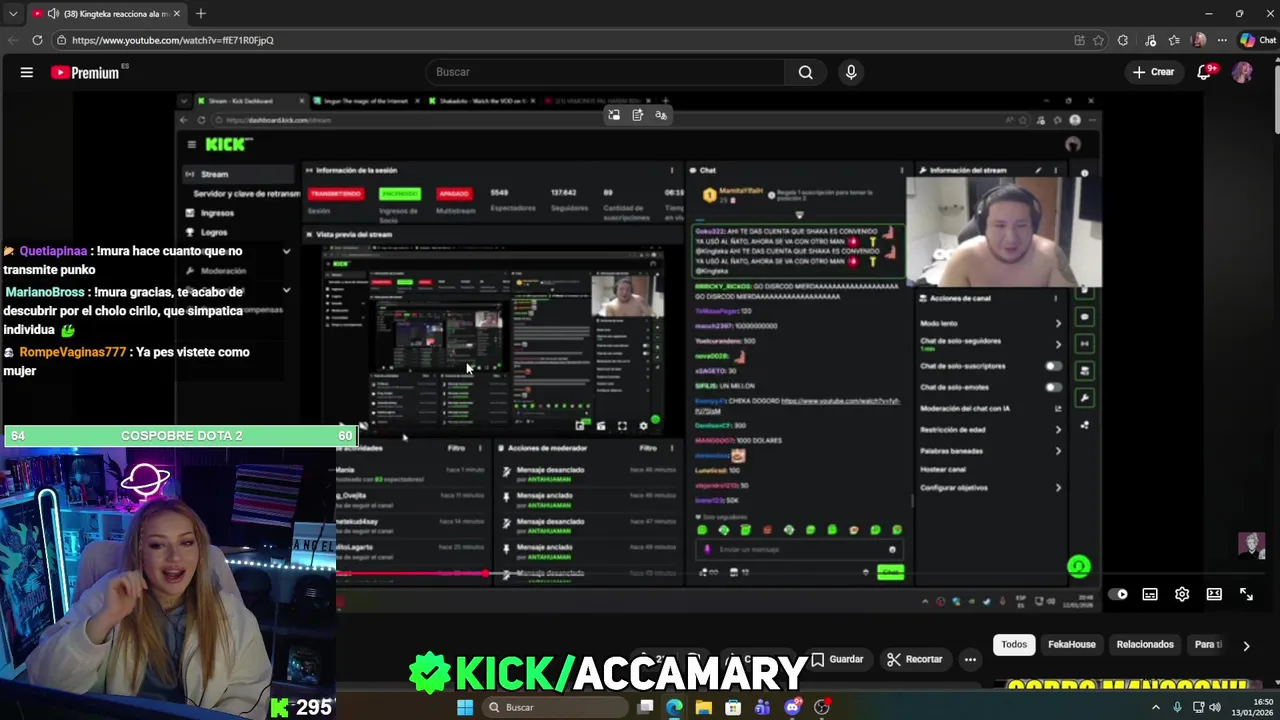Toggle YouTube autoplay switch
Screen dimensions: 1280x720
click(x=1118, y=594)
